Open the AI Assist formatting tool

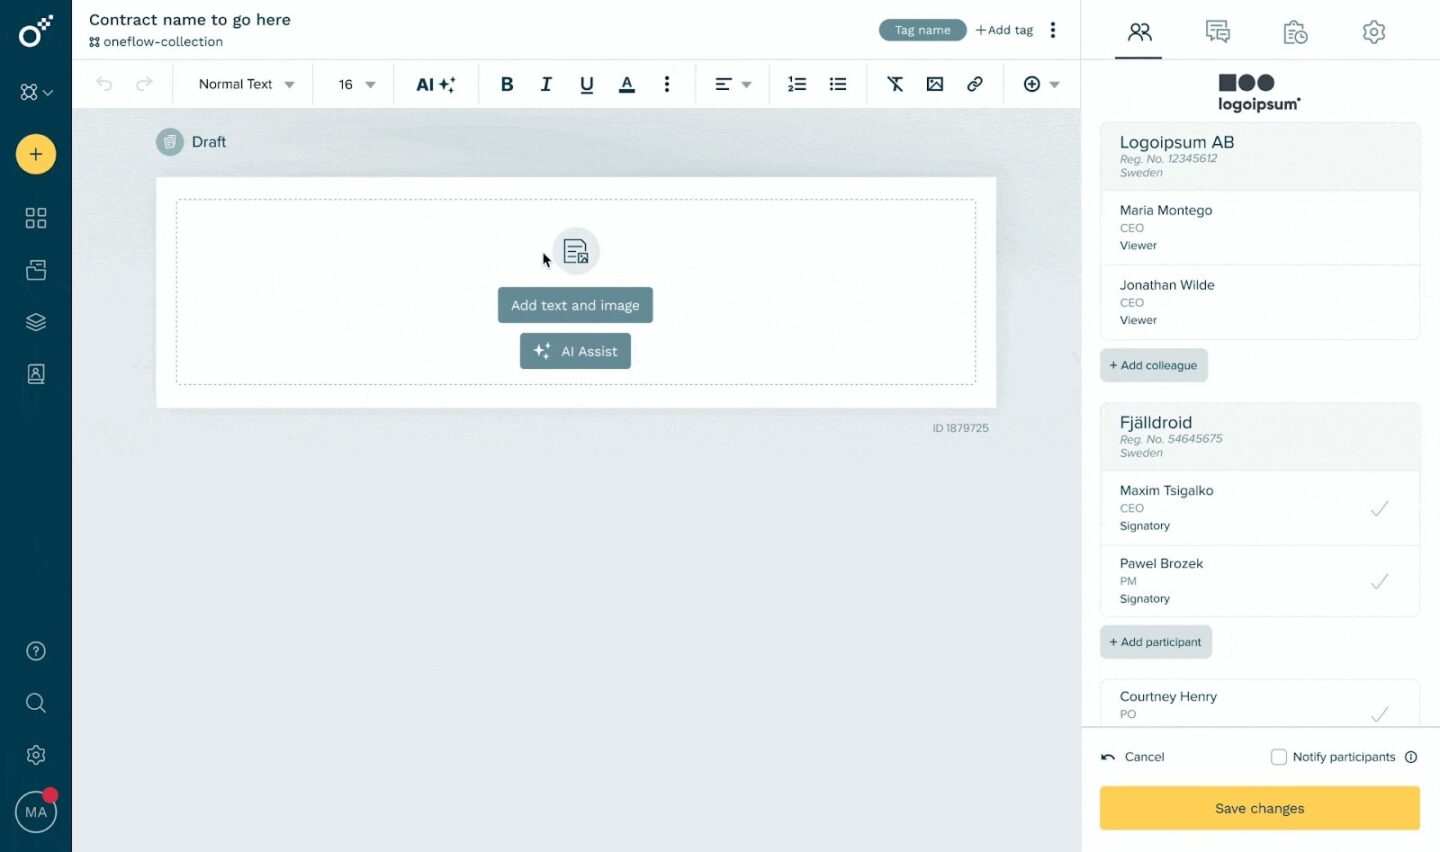pyautogui.click(x=436, y=84)
